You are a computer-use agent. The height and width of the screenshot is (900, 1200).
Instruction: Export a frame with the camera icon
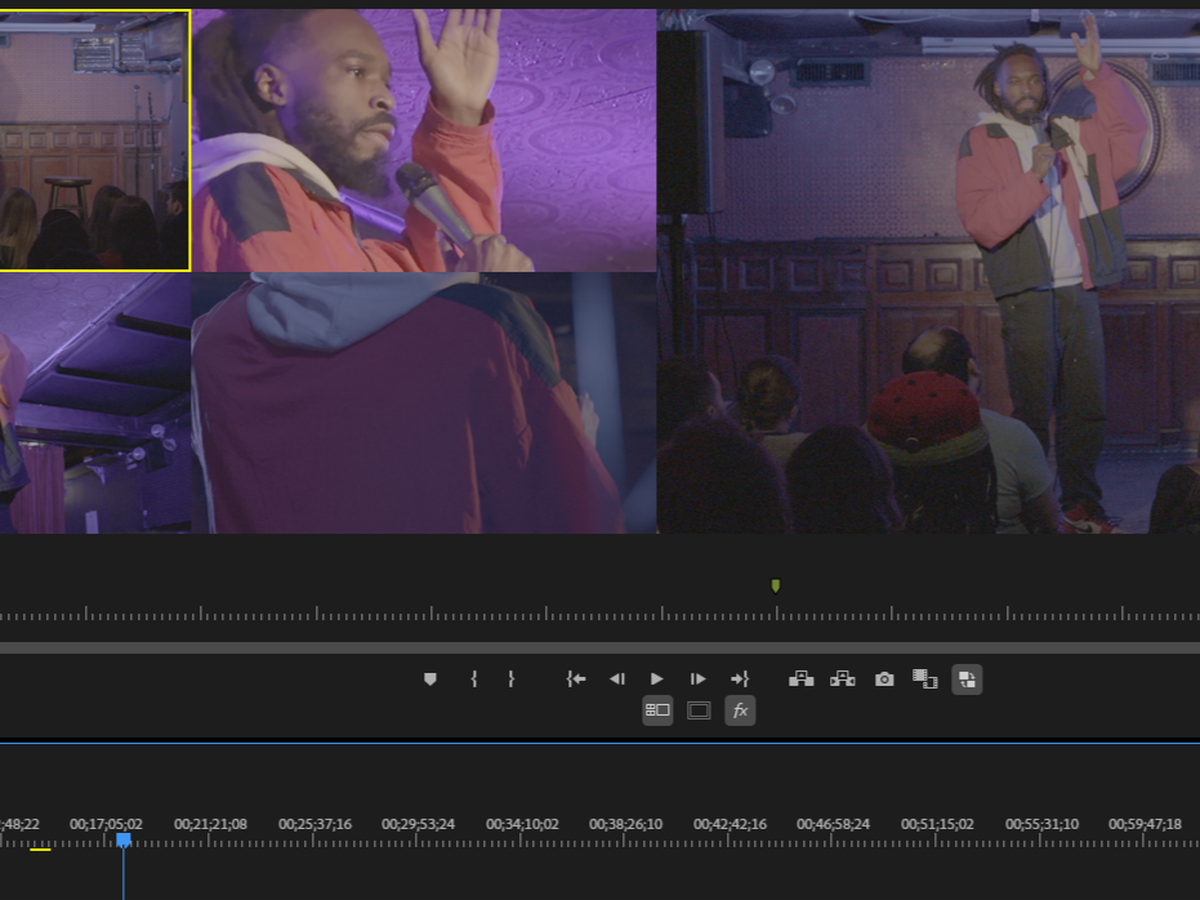884,679
